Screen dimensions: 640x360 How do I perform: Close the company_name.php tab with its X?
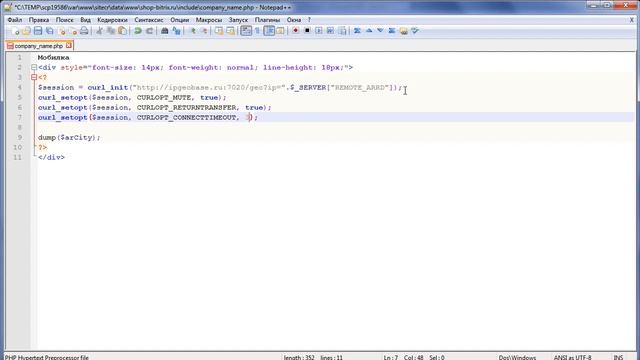(69, 46)
